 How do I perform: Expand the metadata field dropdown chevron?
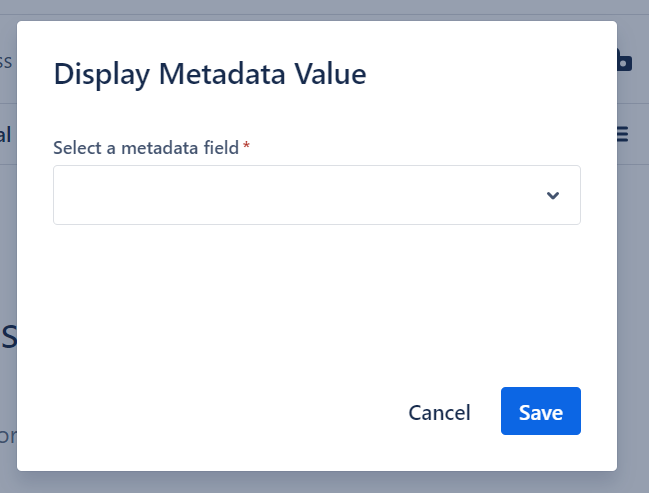point(553,195)
